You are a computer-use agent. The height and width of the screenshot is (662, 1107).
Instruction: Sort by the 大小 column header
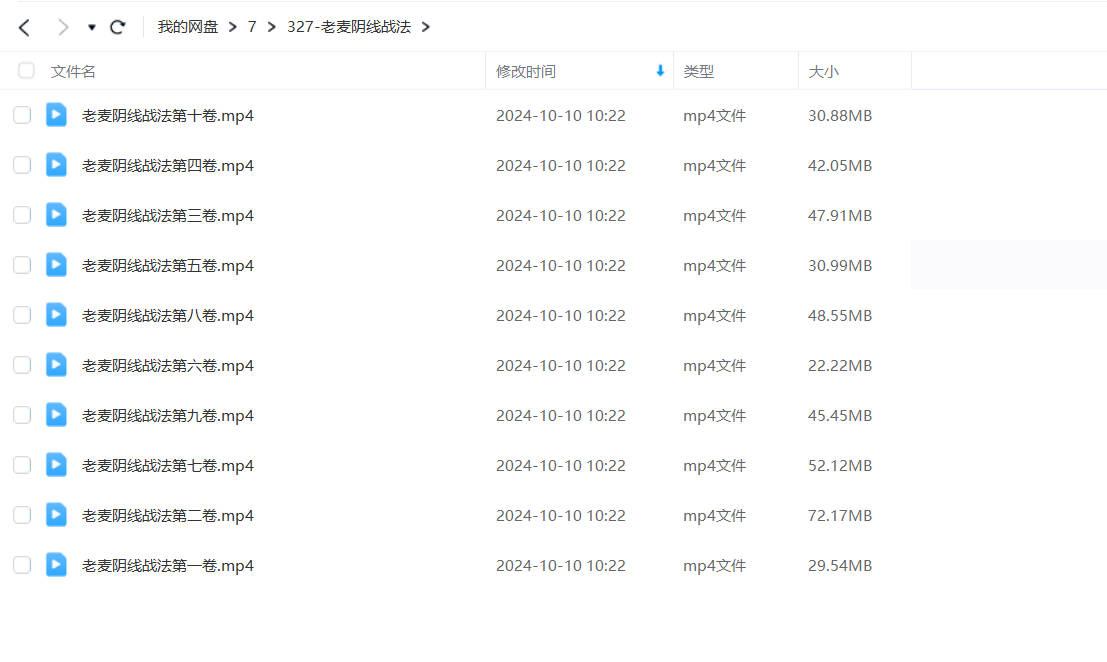coord(824,71)
